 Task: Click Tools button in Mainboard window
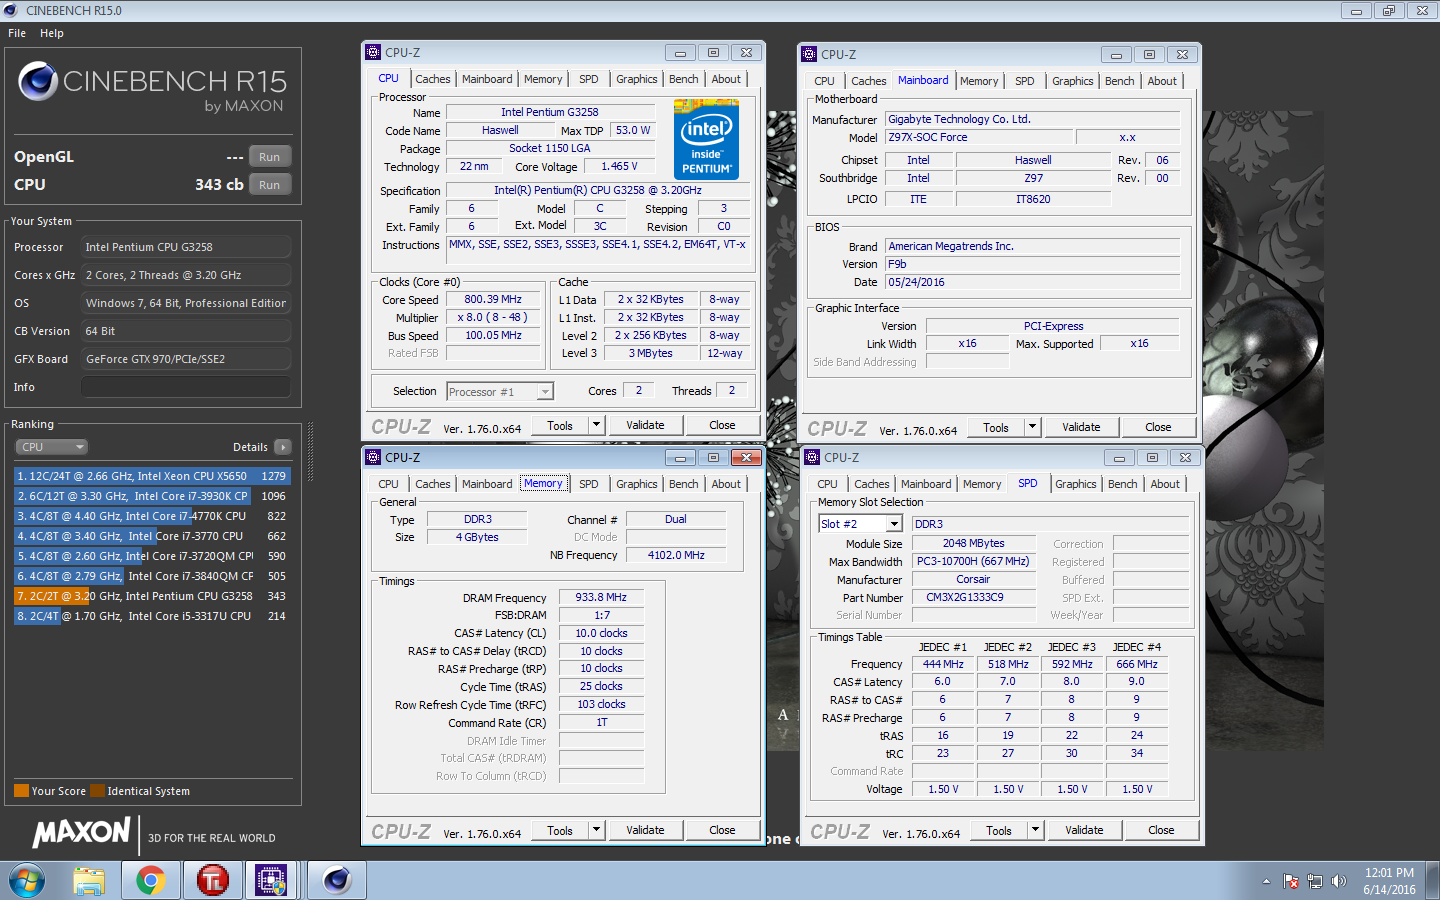[x=996, y=427]
